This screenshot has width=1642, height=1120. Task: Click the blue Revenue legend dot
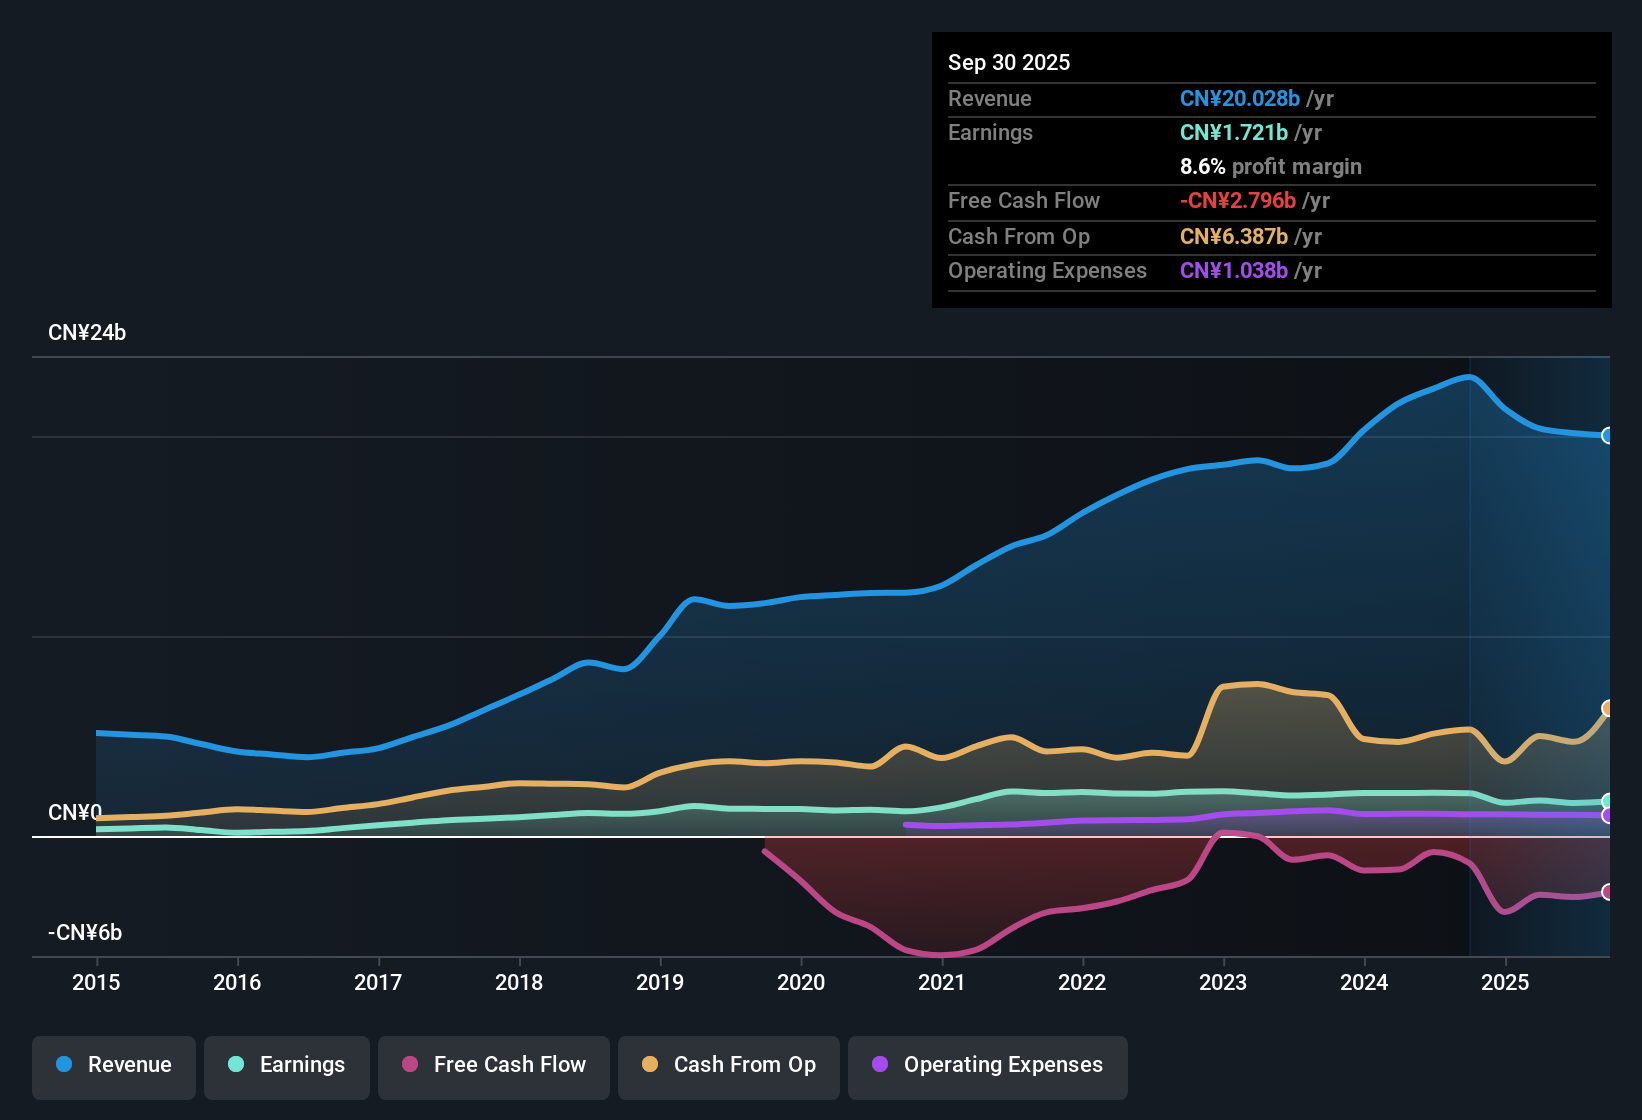click(65, 1065)
